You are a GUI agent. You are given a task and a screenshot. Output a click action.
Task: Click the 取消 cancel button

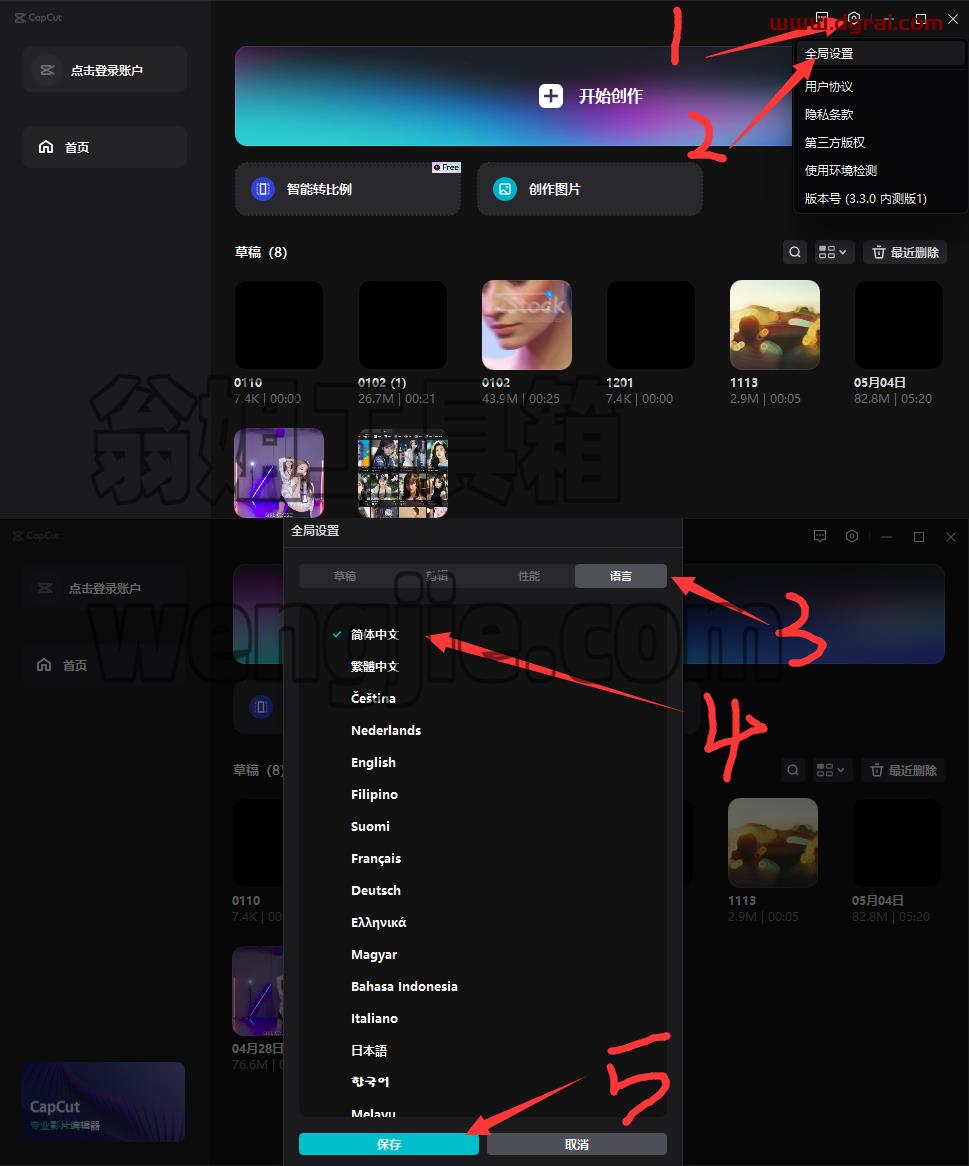tap(576, 1144)
